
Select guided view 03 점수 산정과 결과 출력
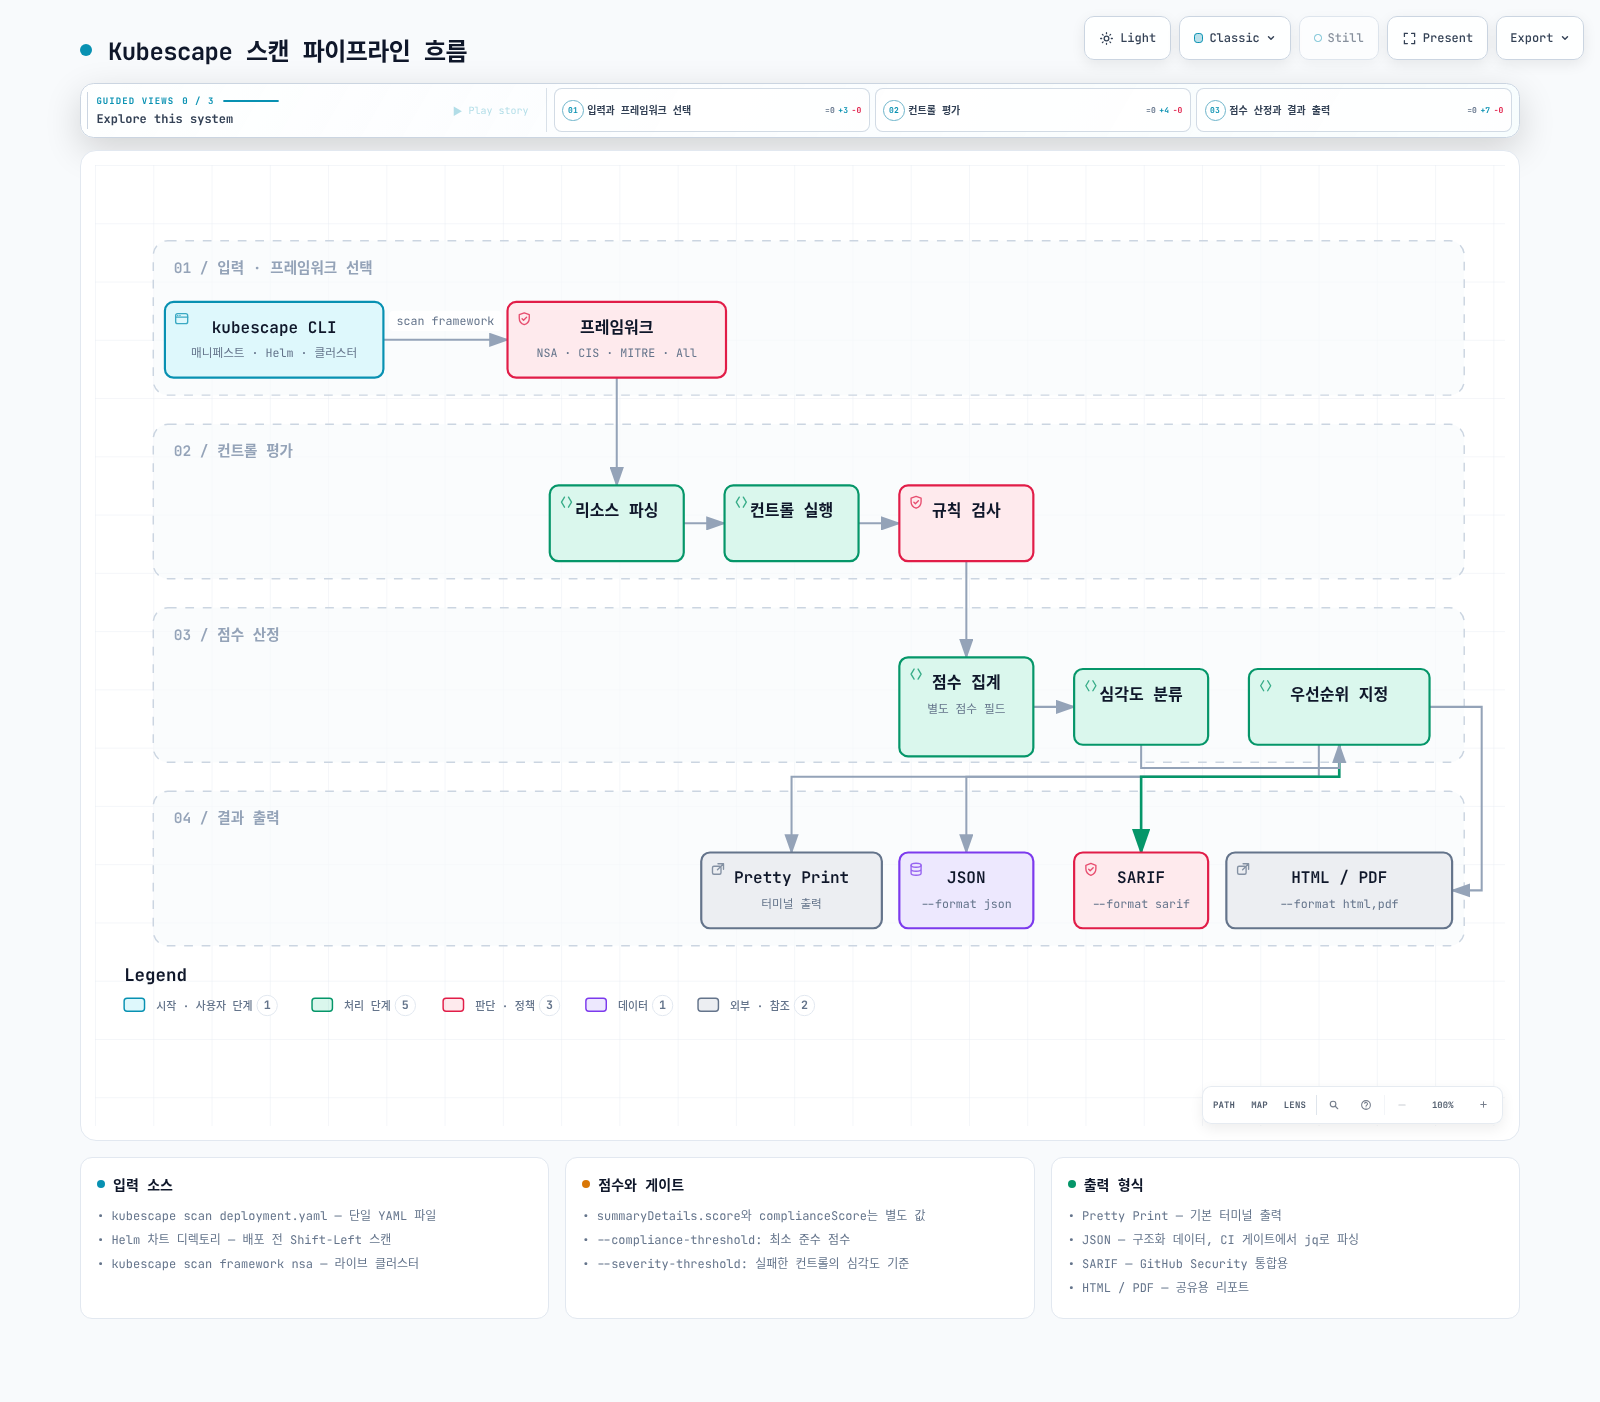1354,110
